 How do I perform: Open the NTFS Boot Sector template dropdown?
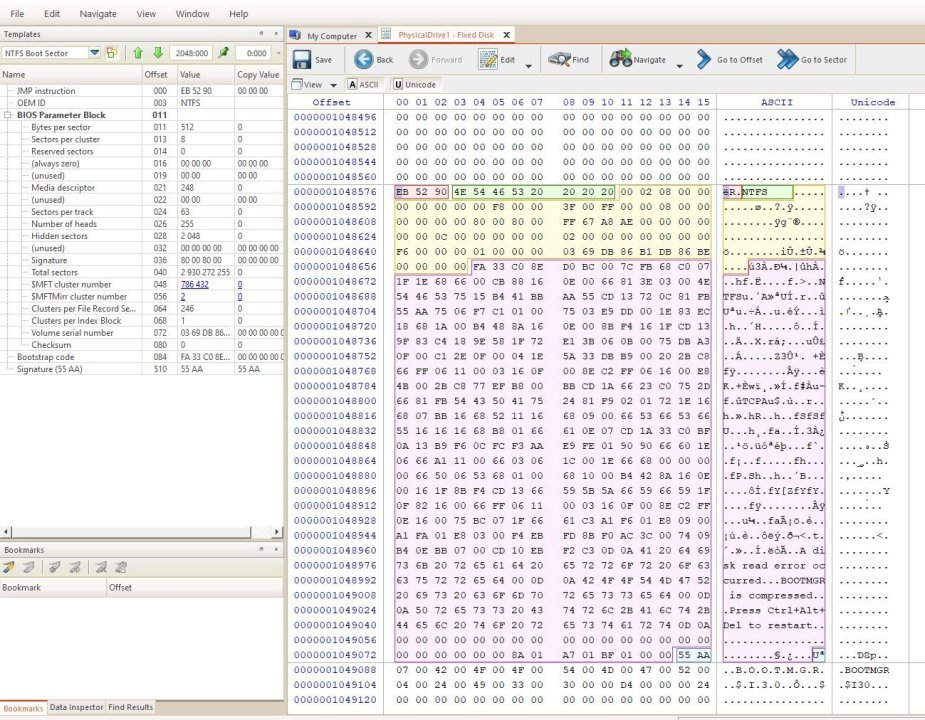point(94,53)
